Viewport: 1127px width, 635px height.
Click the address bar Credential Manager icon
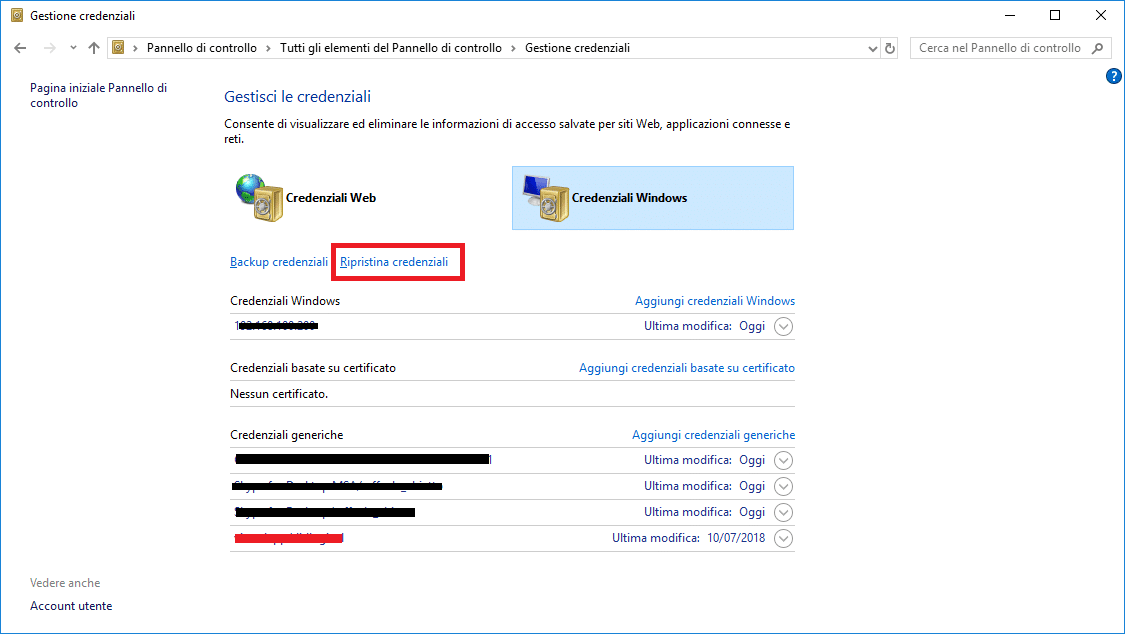(119, 48)
